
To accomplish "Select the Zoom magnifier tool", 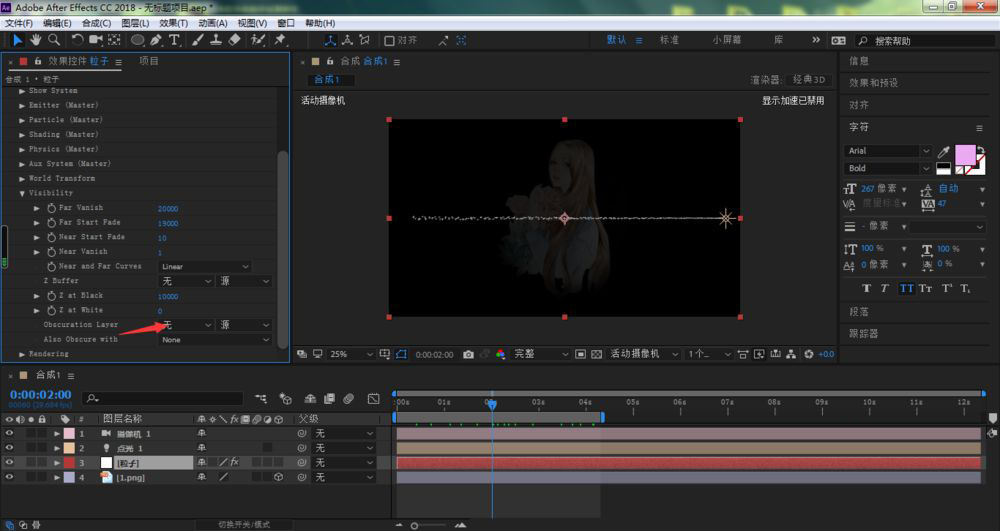I will point(54,40).
